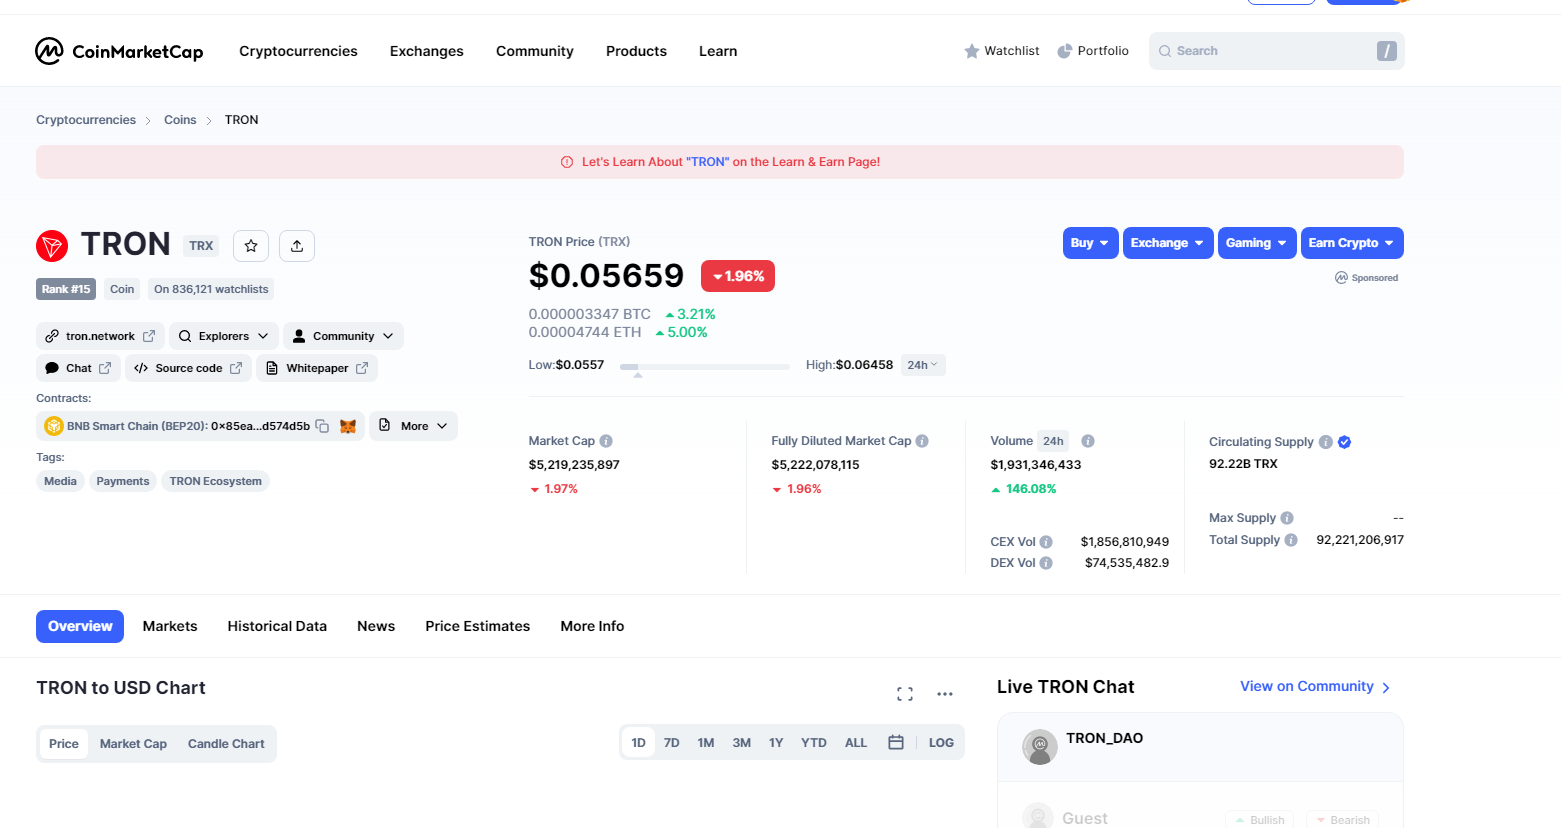Click the Max Supply info icon
The width and height of the screenshot is (1561, 828).
[1287, 518]
